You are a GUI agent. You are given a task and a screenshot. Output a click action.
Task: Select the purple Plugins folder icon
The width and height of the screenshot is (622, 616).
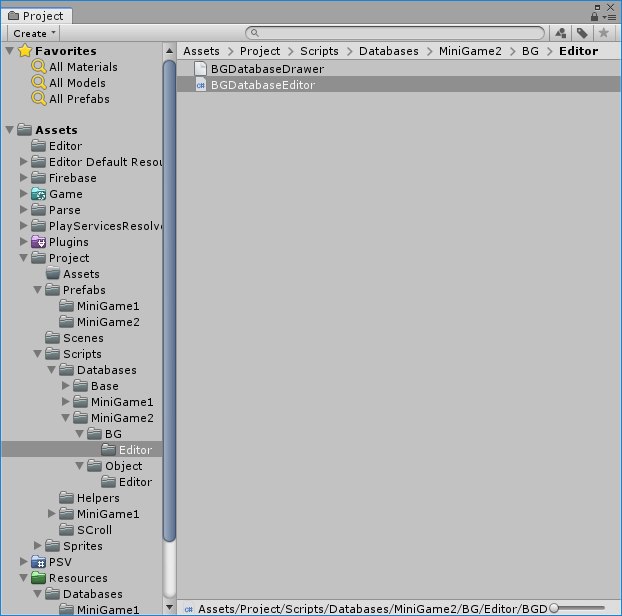38,242
